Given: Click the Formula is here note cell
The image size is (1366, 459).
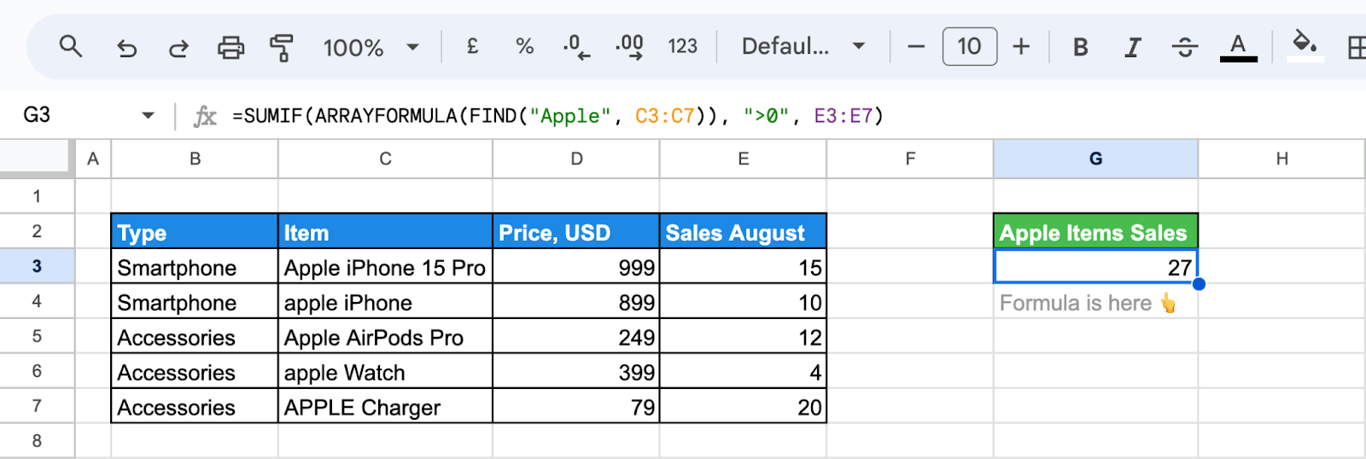Looking at the screenshot, I should [1096, 302].
